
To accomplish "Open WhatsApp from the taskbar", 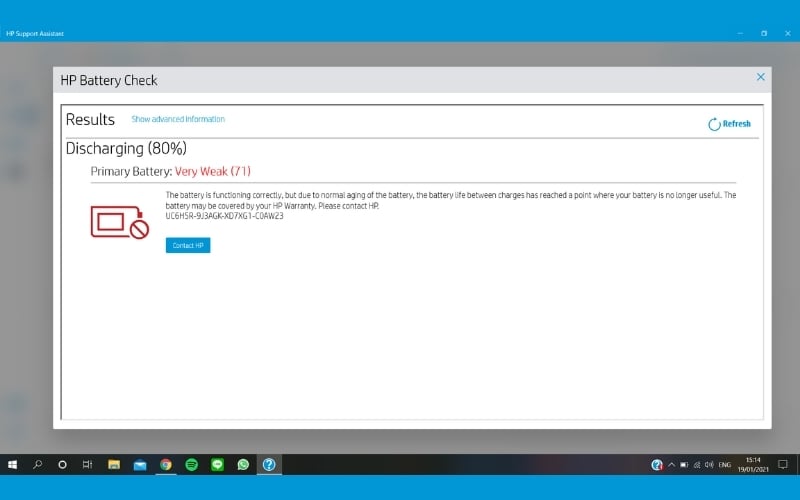I will point(243,465).
